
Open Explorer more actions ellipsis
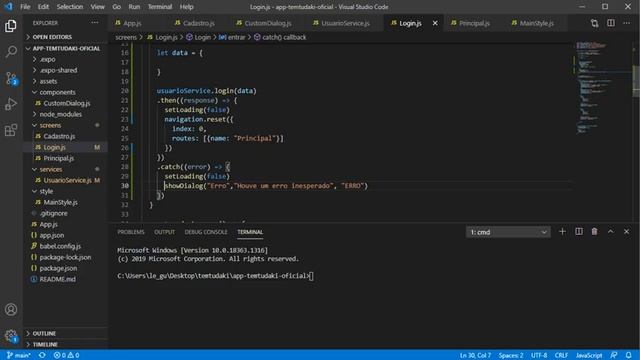coord(95,23)
